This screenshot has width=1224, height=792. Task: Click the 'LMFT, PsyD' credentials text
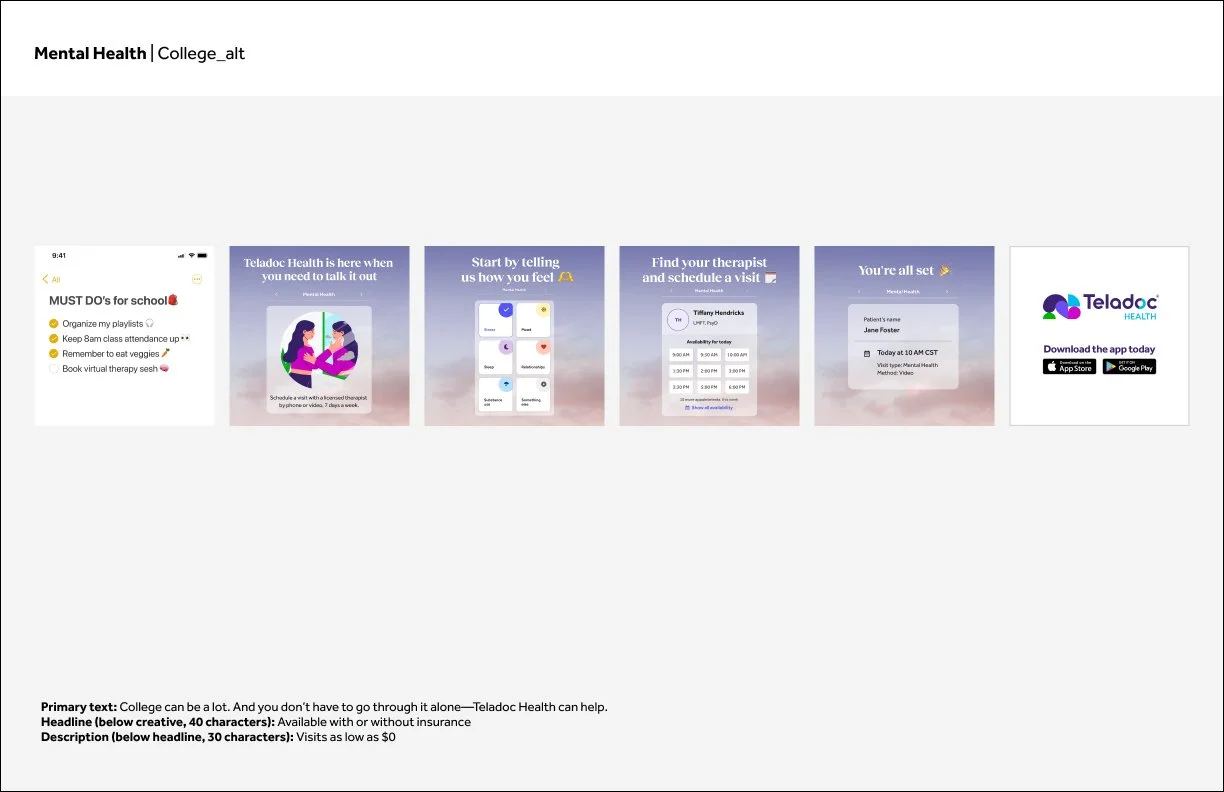point(706,323)
